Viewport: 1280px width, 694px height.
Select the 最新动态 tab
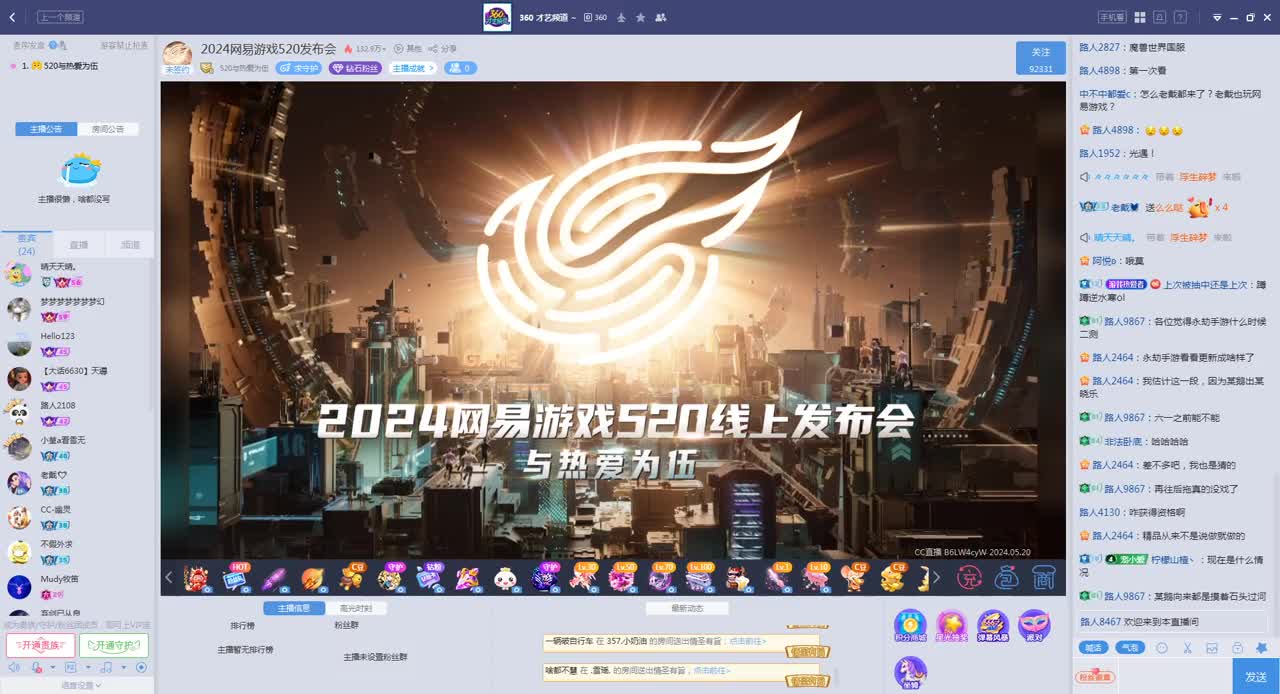click(687, 608)
